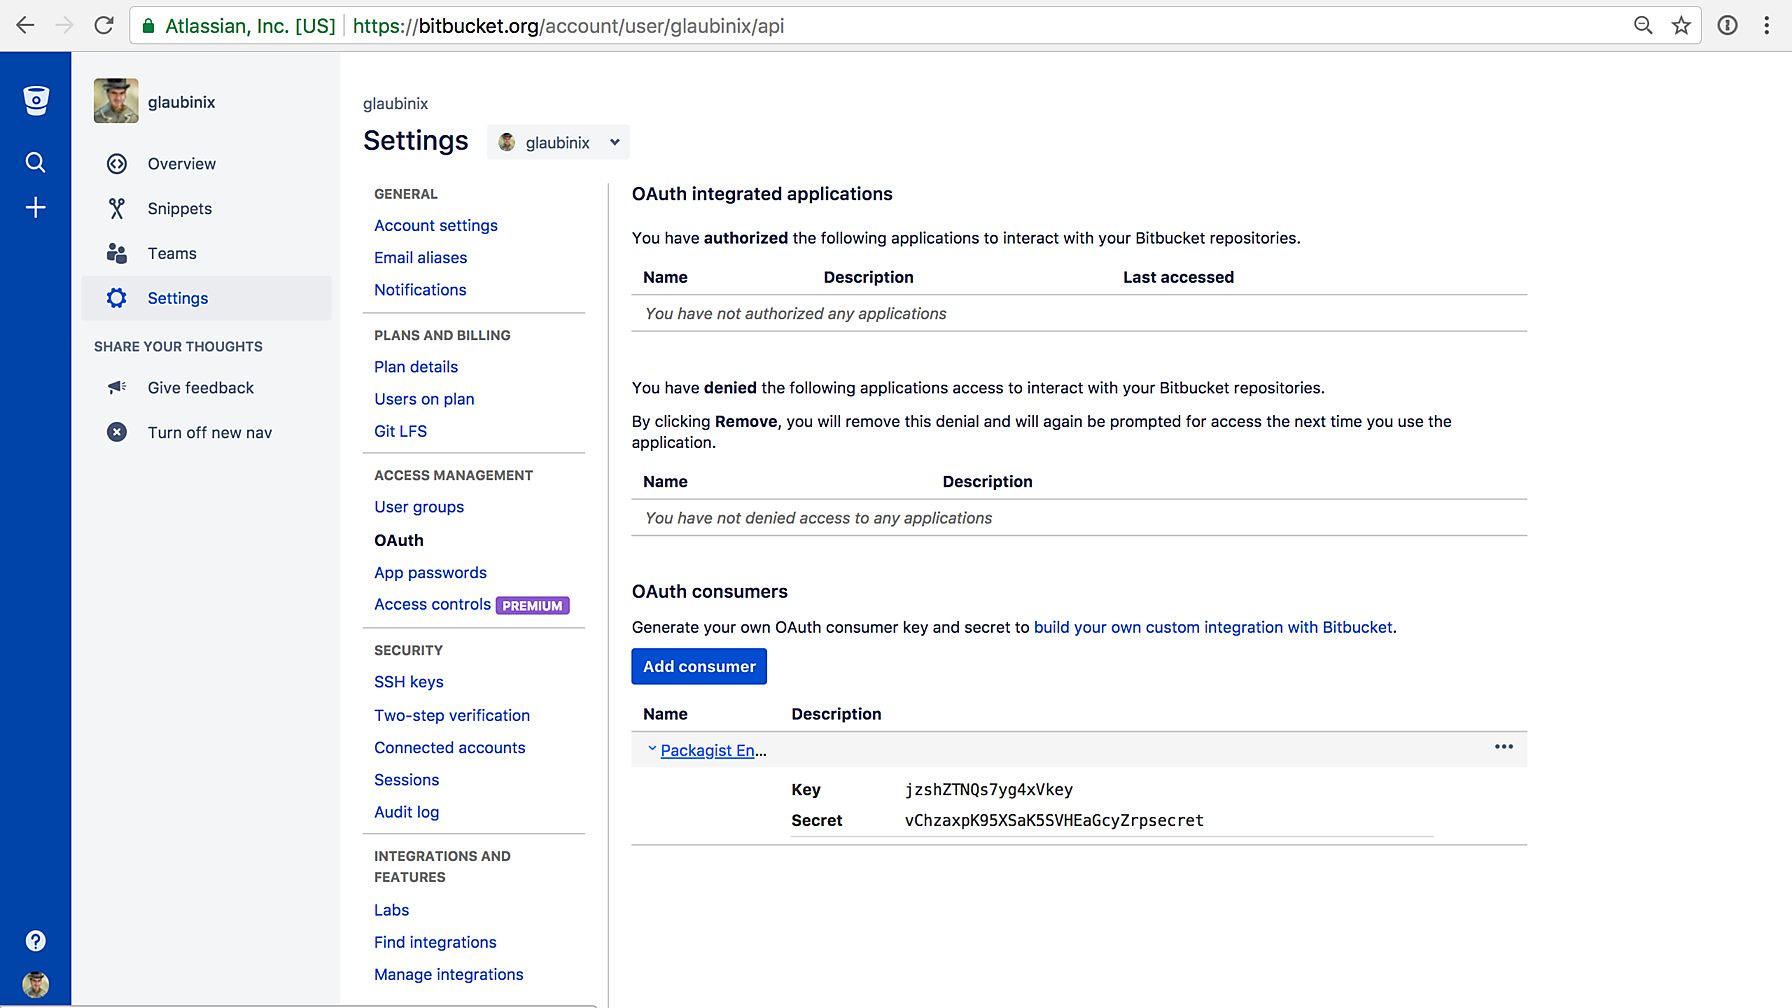Image resolution: width=1792 pixels, height=1008 pixels.
Task: Open Email aliases link
Action: click(420, 258)
